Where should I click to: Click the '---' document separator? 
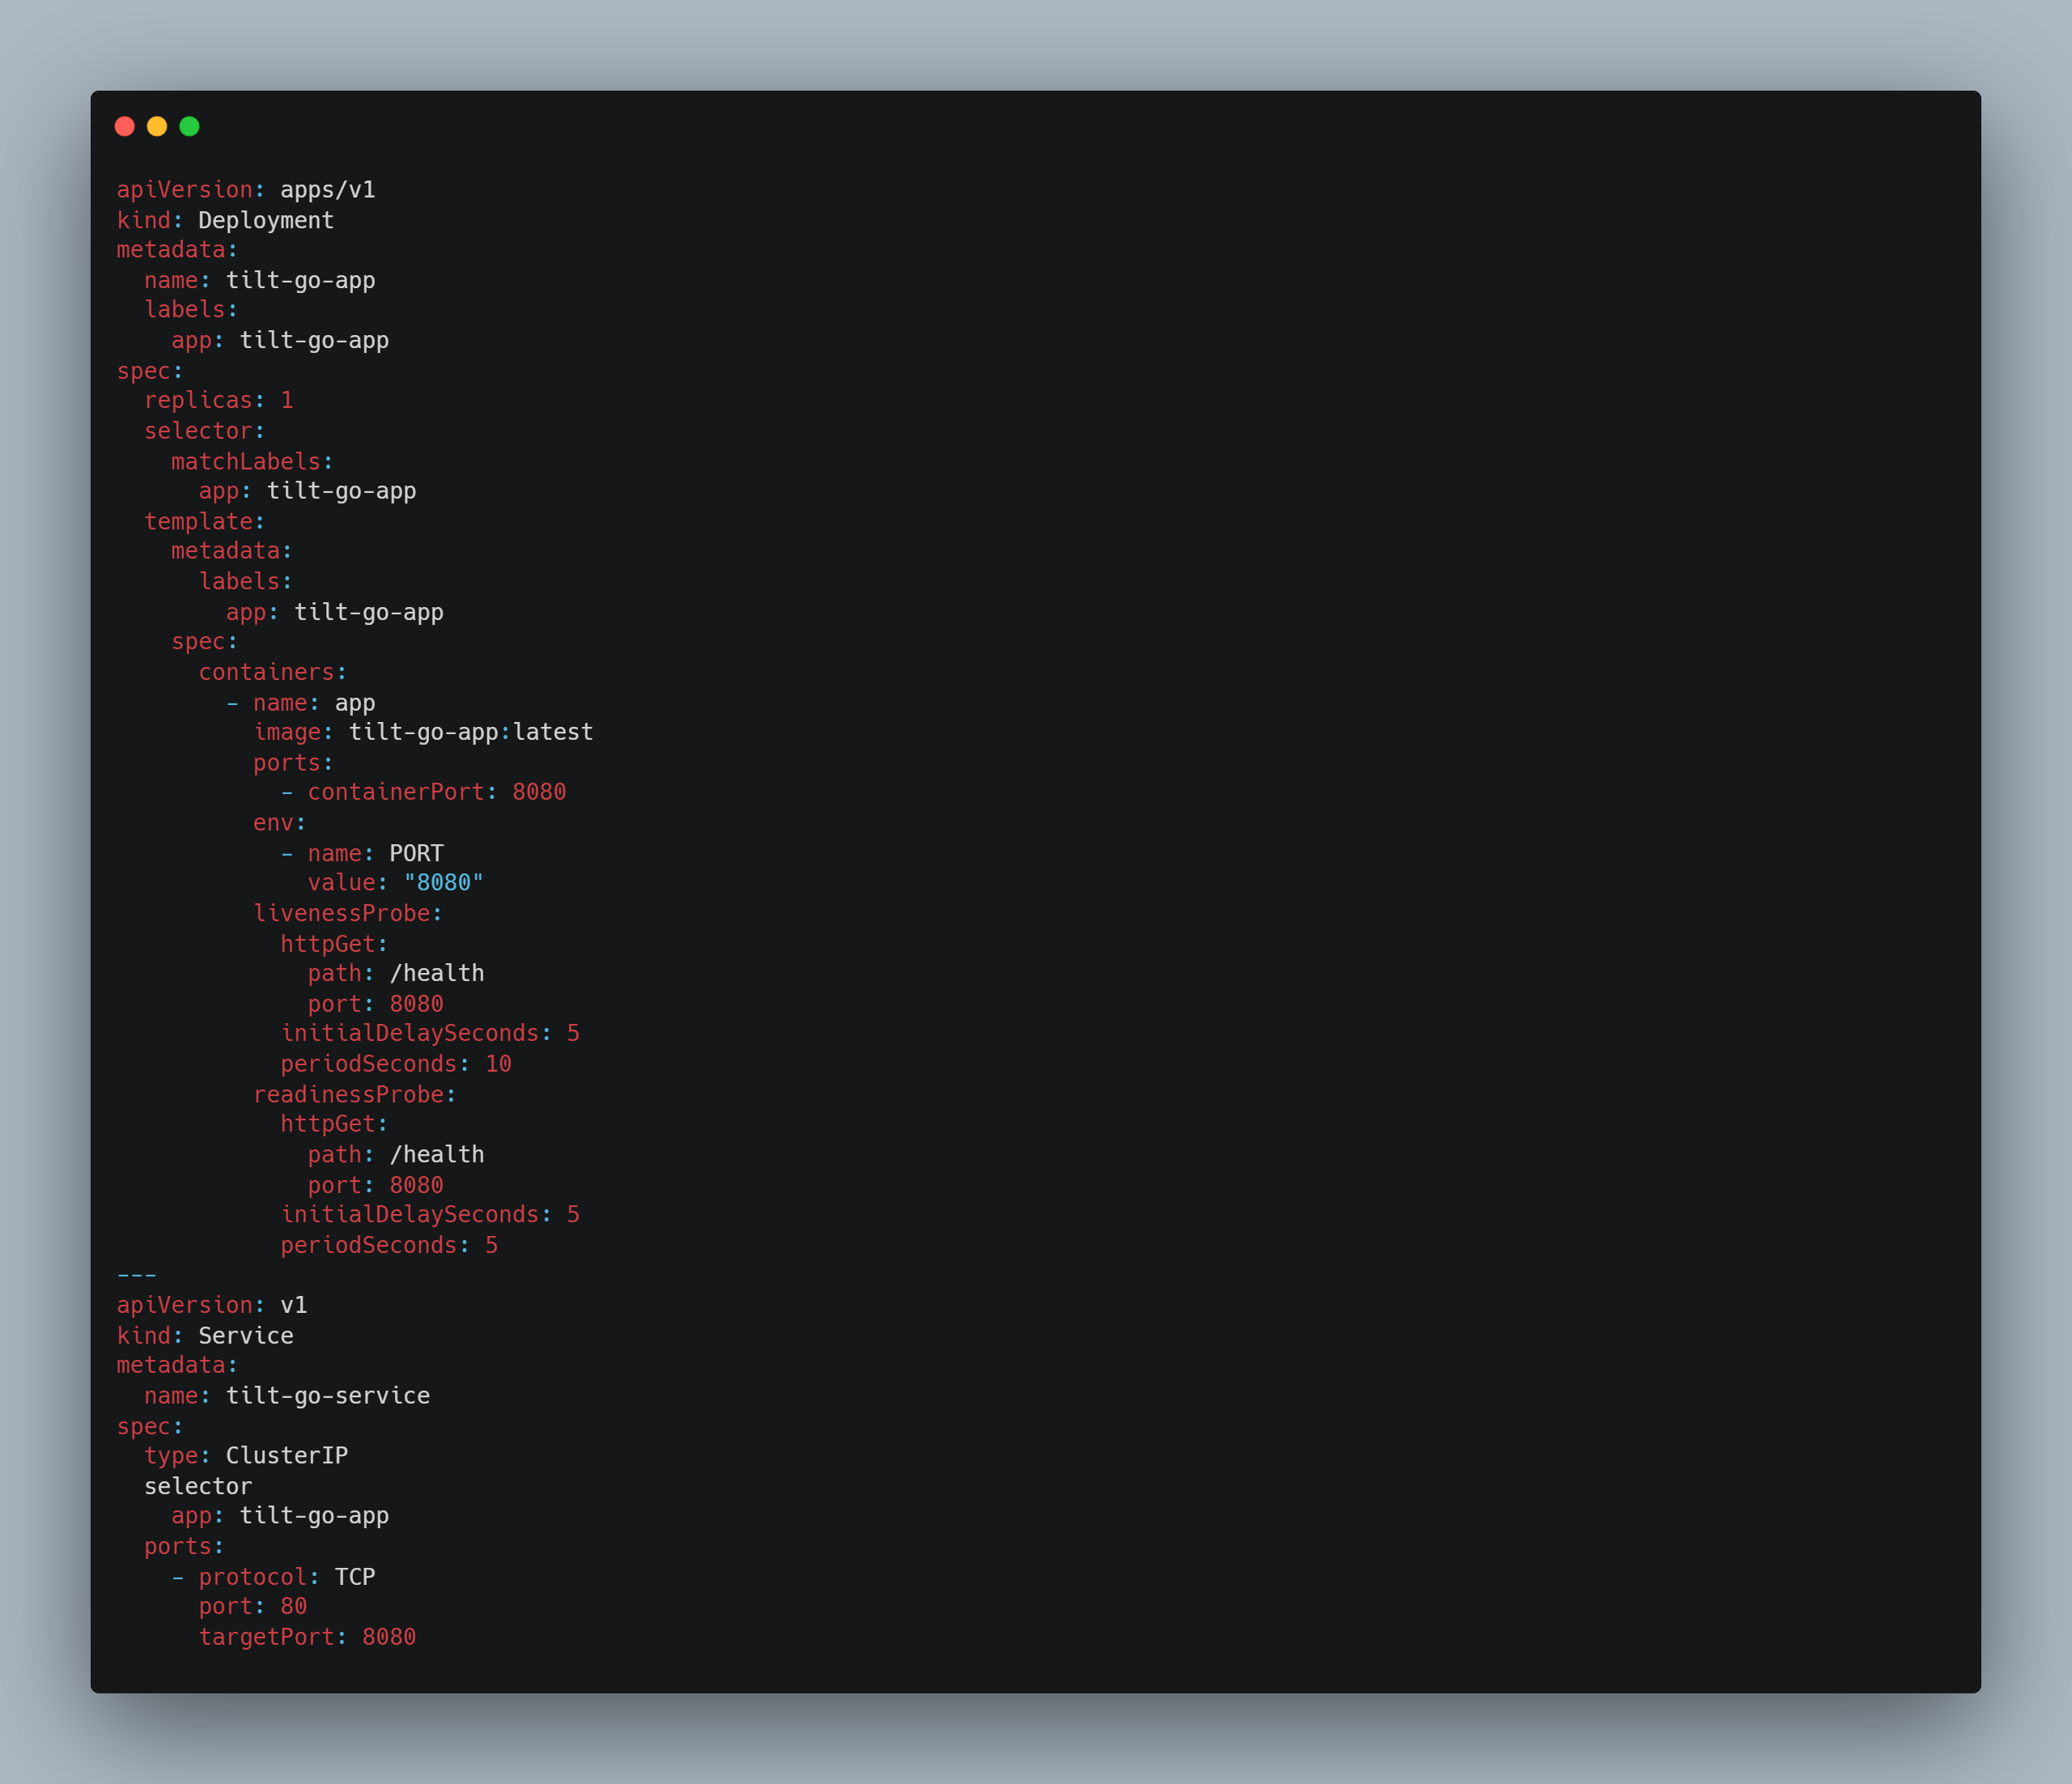coord(137,1275)
